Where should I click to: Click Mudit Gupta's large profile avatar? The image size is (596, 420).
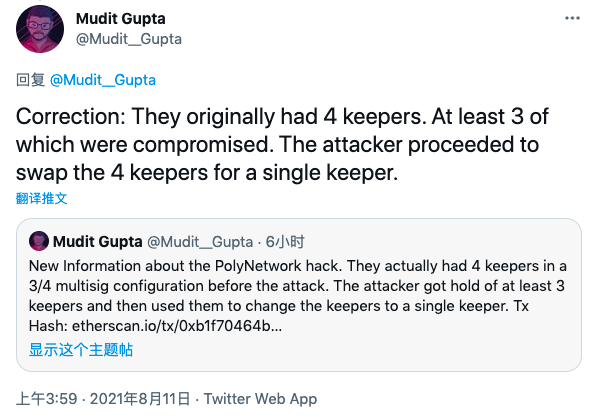coord(40,29)
